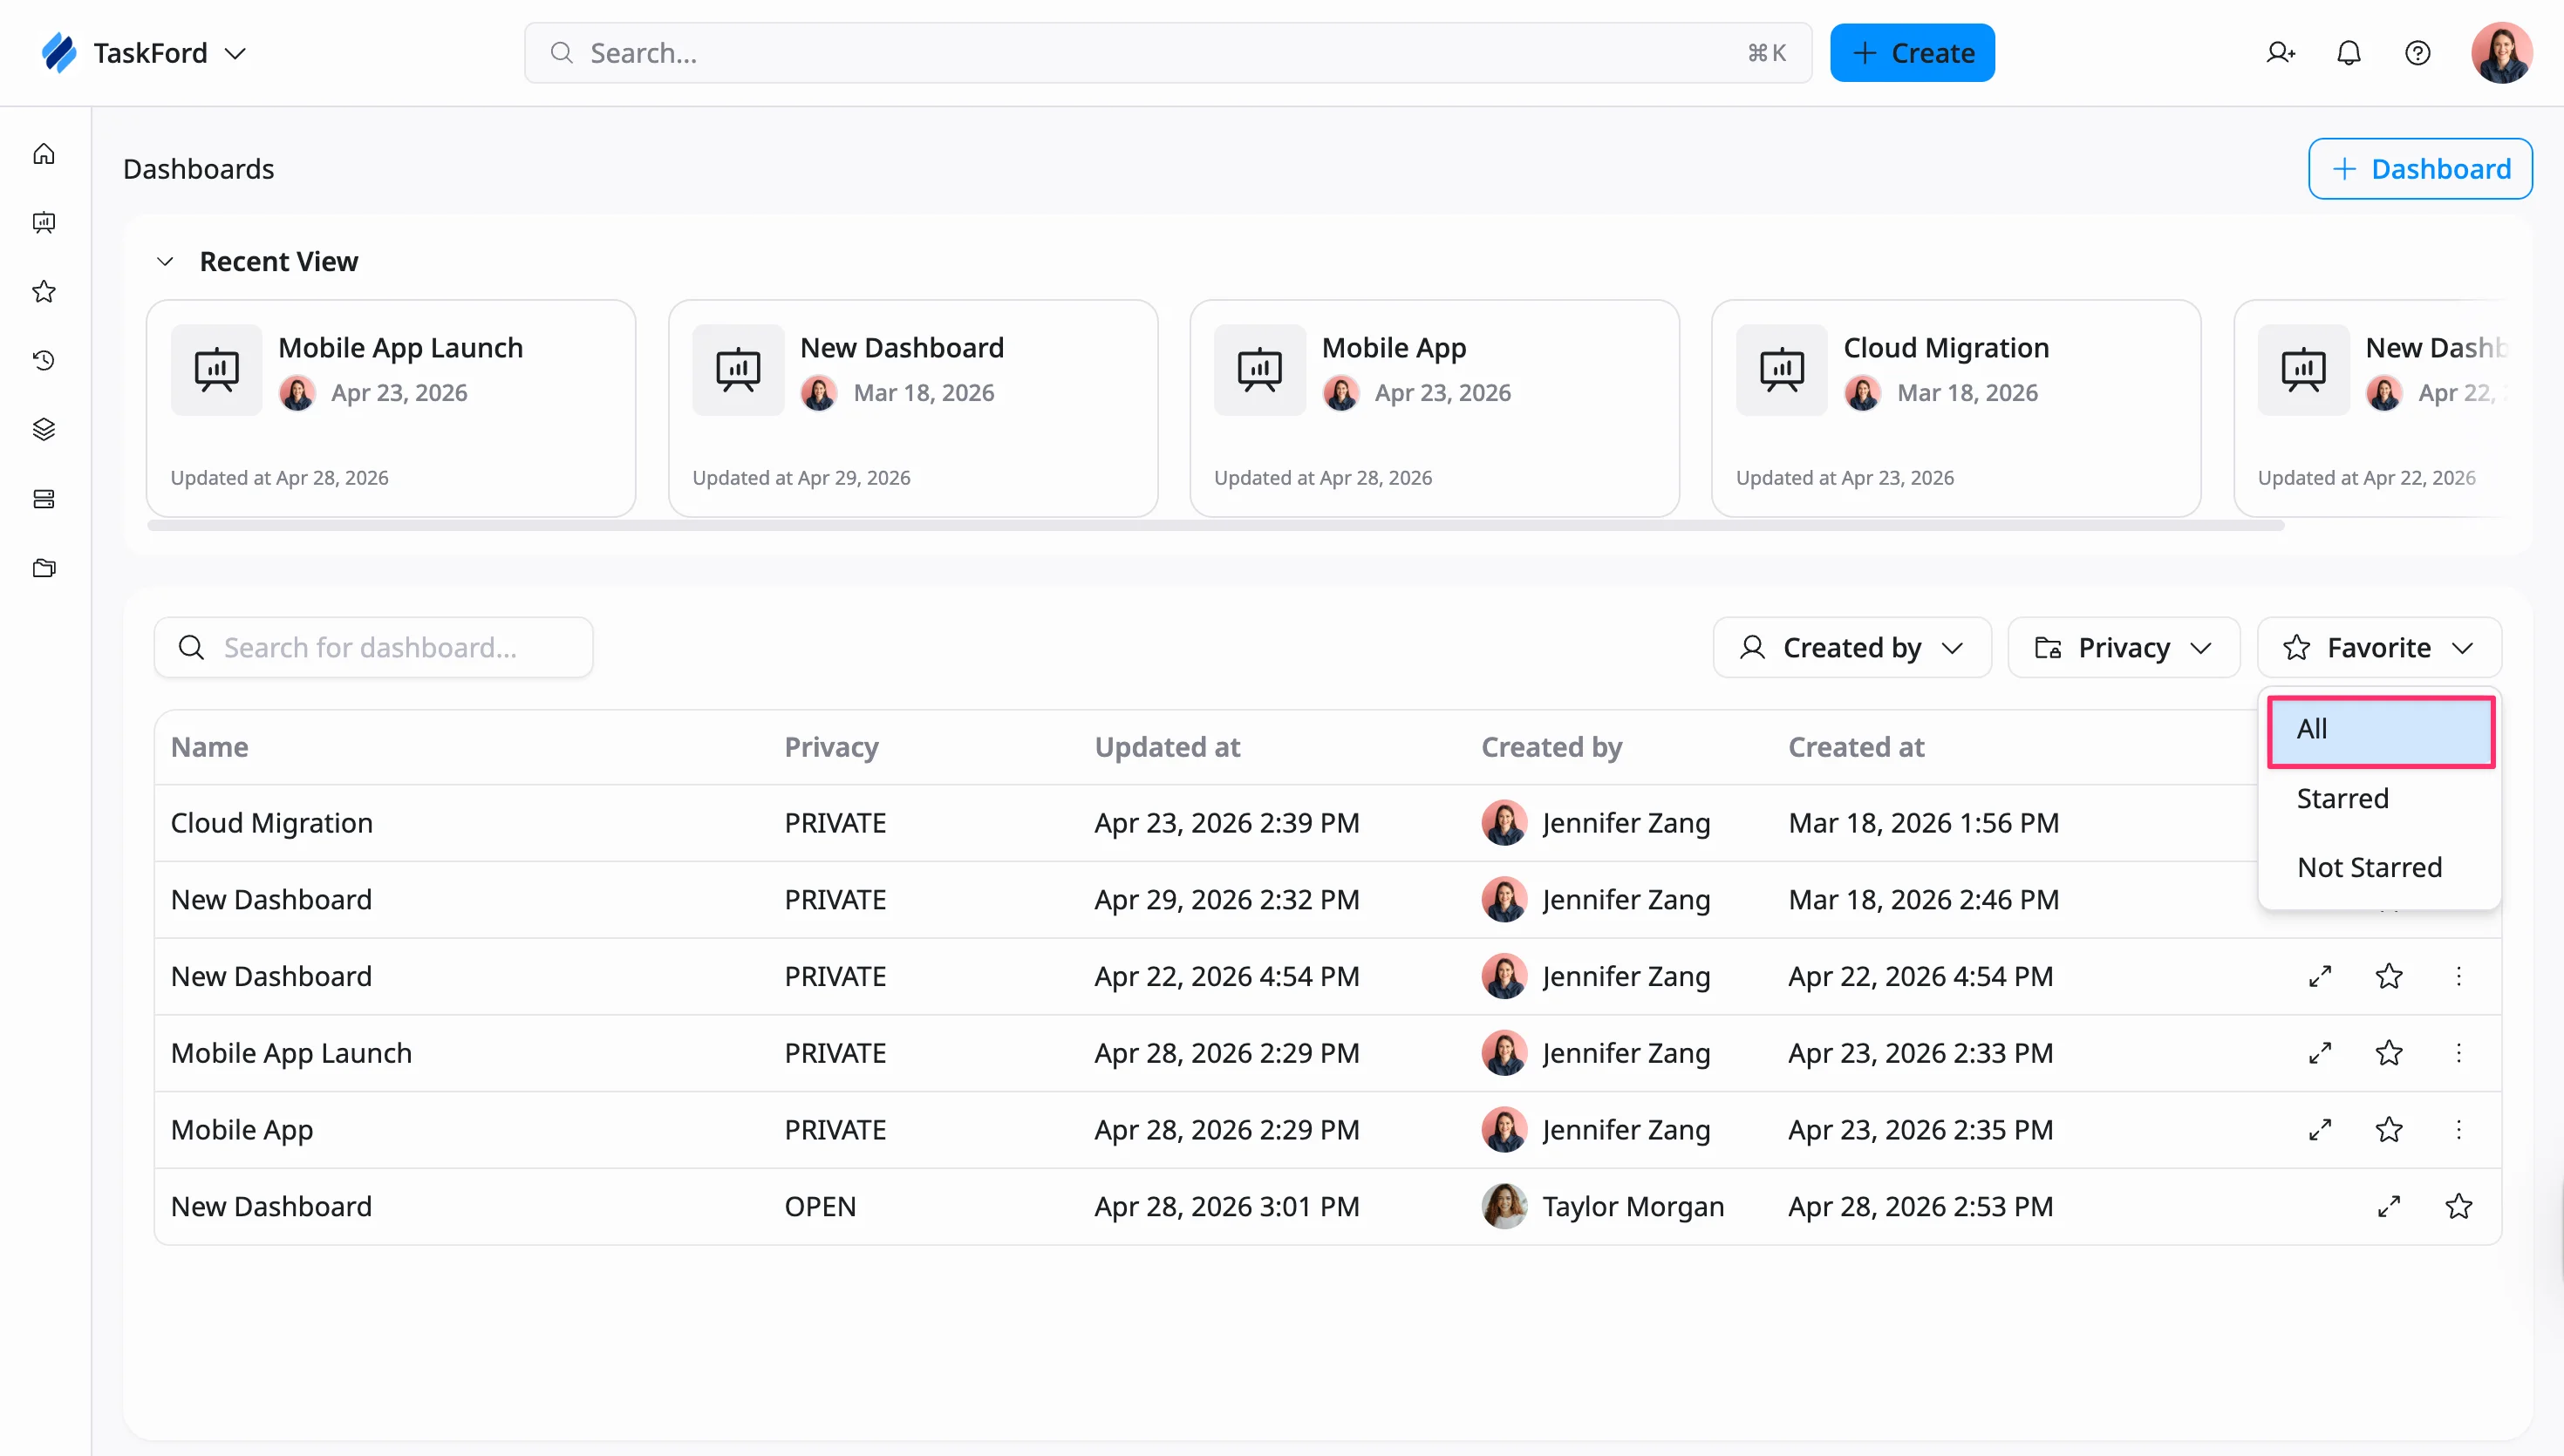Click the Apr 28, 2026 3:01 PM cell
This screenshot has height=1456, width=2564.
[x=1227, y=1207]
